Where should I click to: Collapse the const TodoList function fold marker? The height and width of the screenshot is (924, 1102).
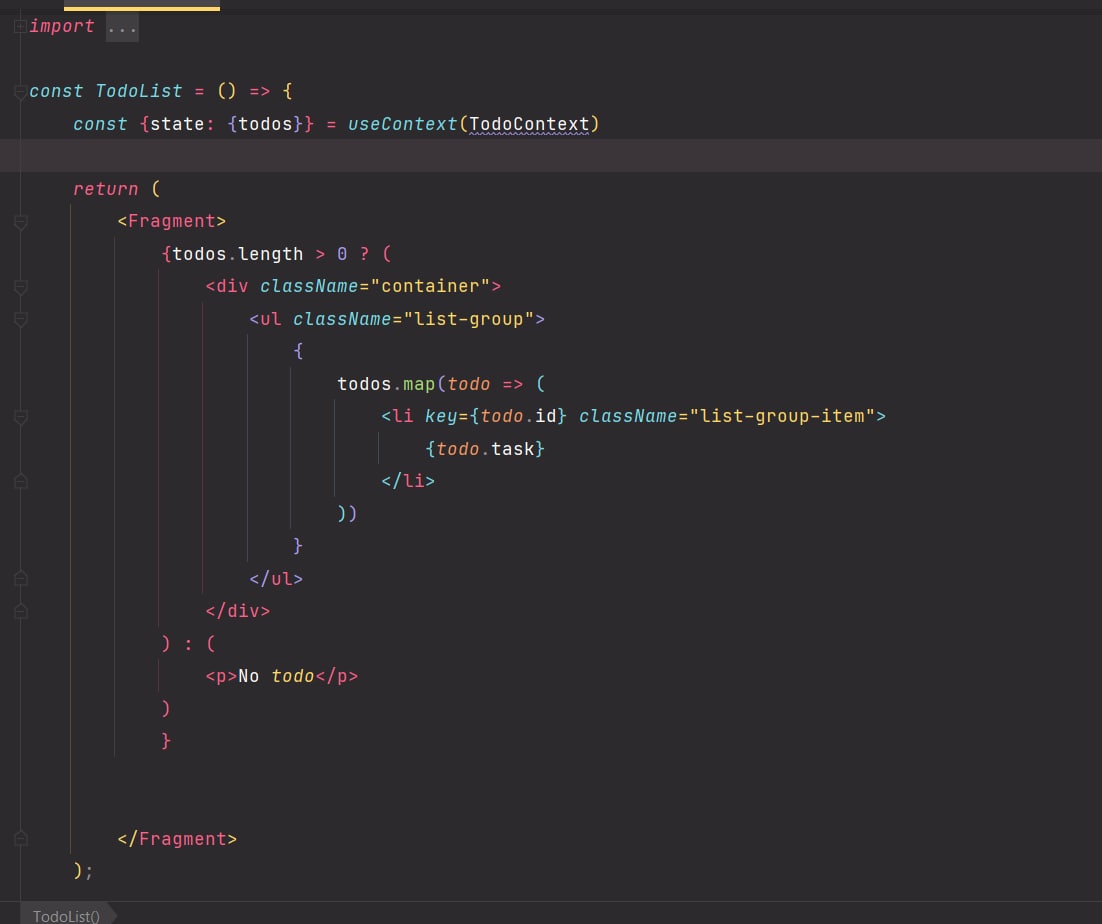point(20,91)
